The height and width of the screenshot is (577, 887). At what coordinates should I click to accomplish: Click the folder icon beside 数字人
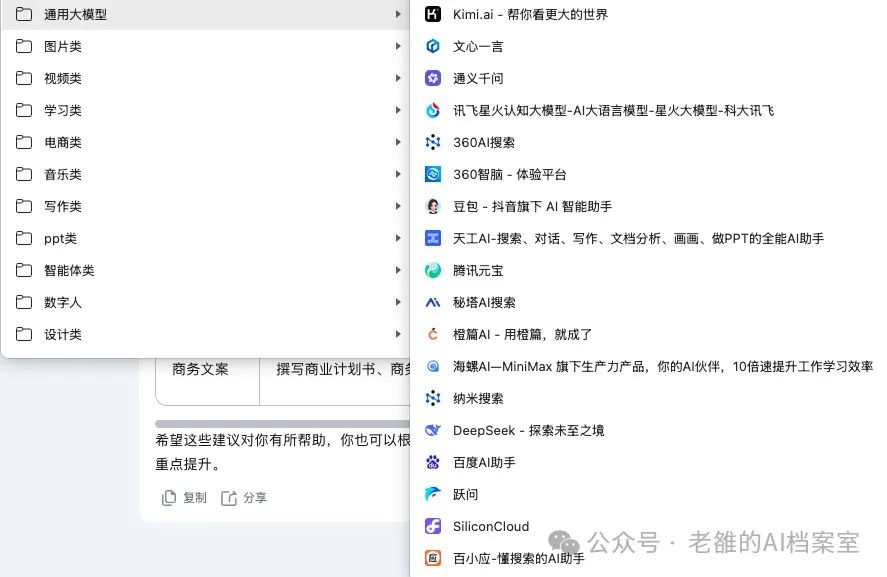click(22, 302)
